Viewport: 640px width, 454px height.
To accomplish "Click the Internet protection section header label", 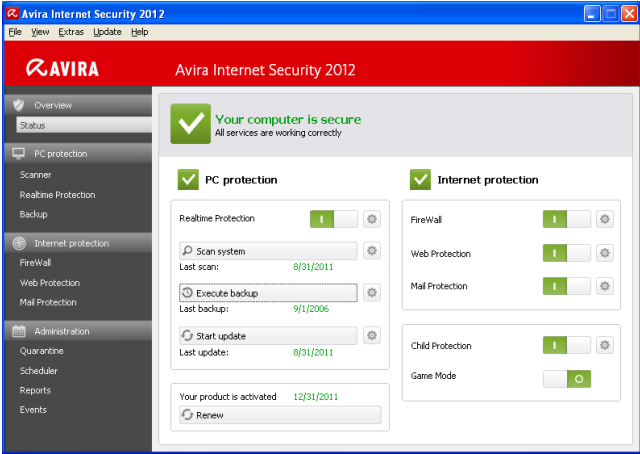I will (71, 243).
